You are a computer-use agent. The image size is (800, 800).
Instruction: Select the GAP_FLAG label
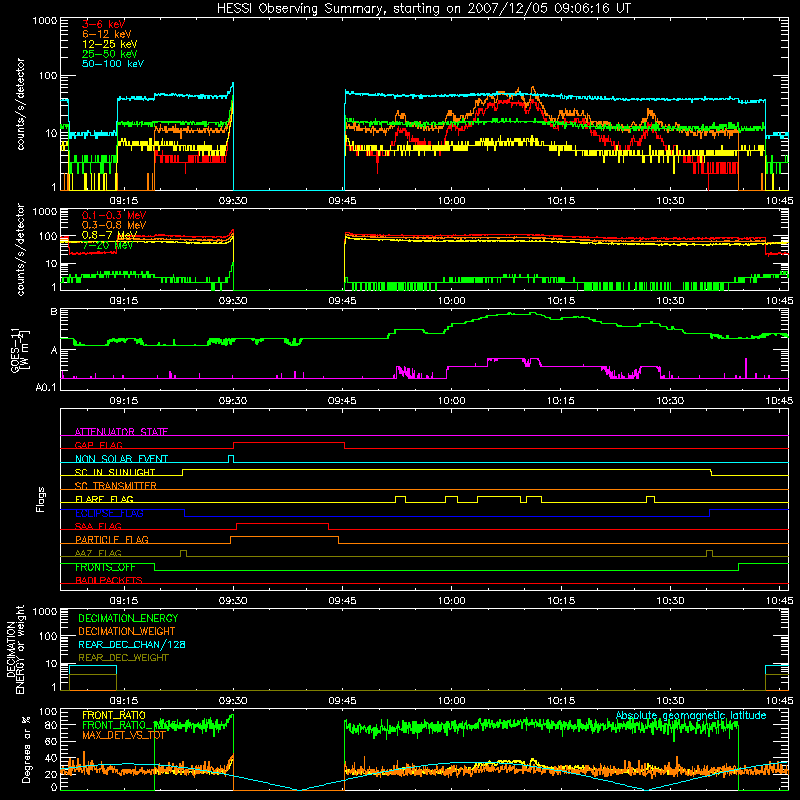click(x=98, y=445)
